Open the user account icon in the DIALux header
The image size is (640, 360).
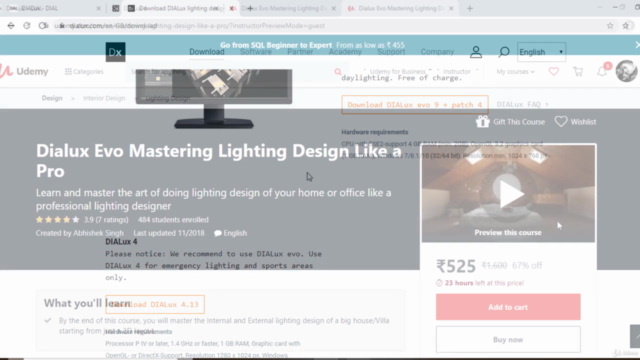pos(476,52)
